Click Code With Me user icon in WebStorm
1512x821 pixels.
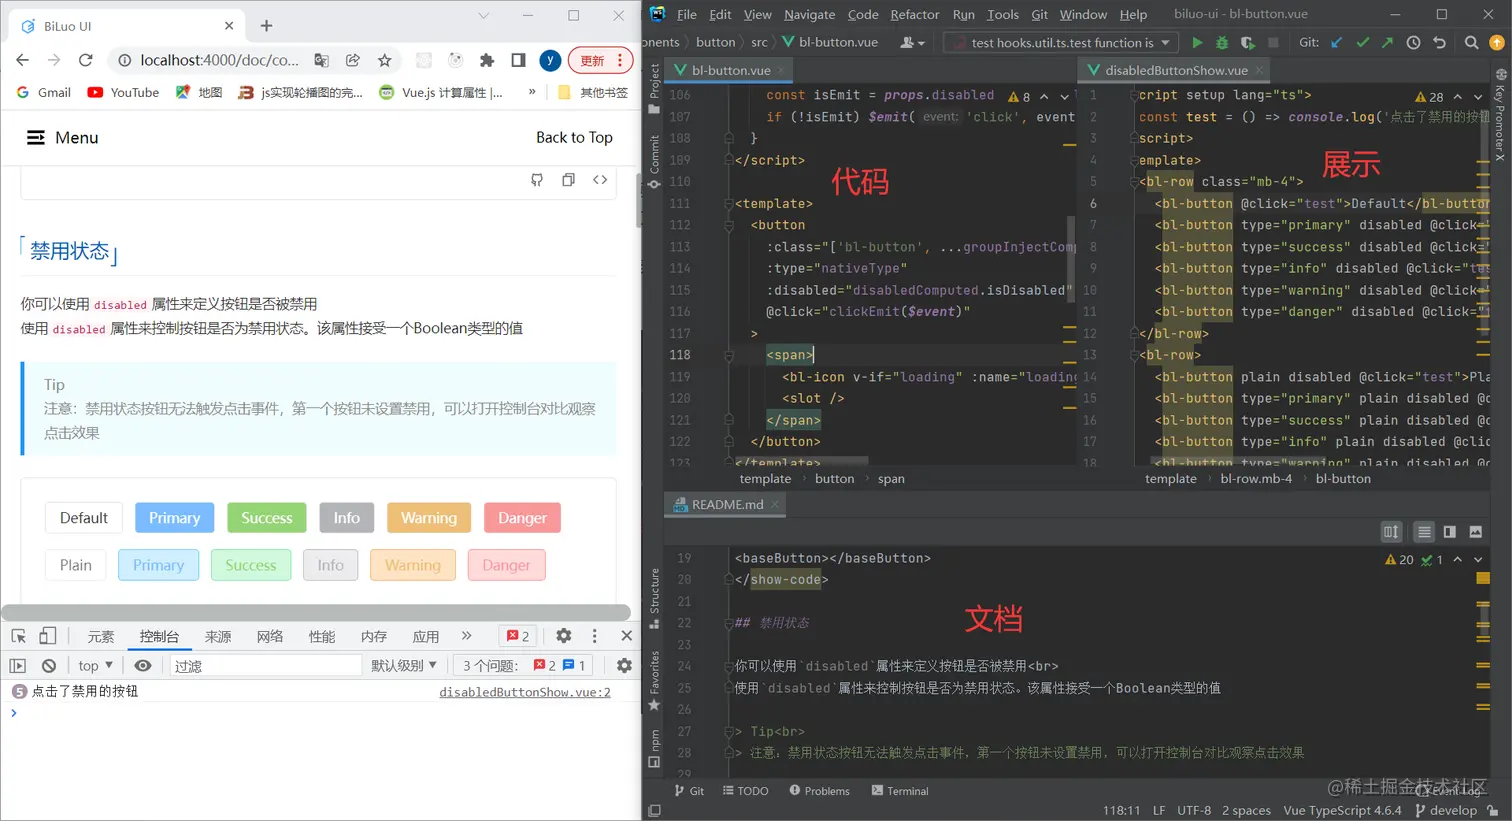(912, 42)
